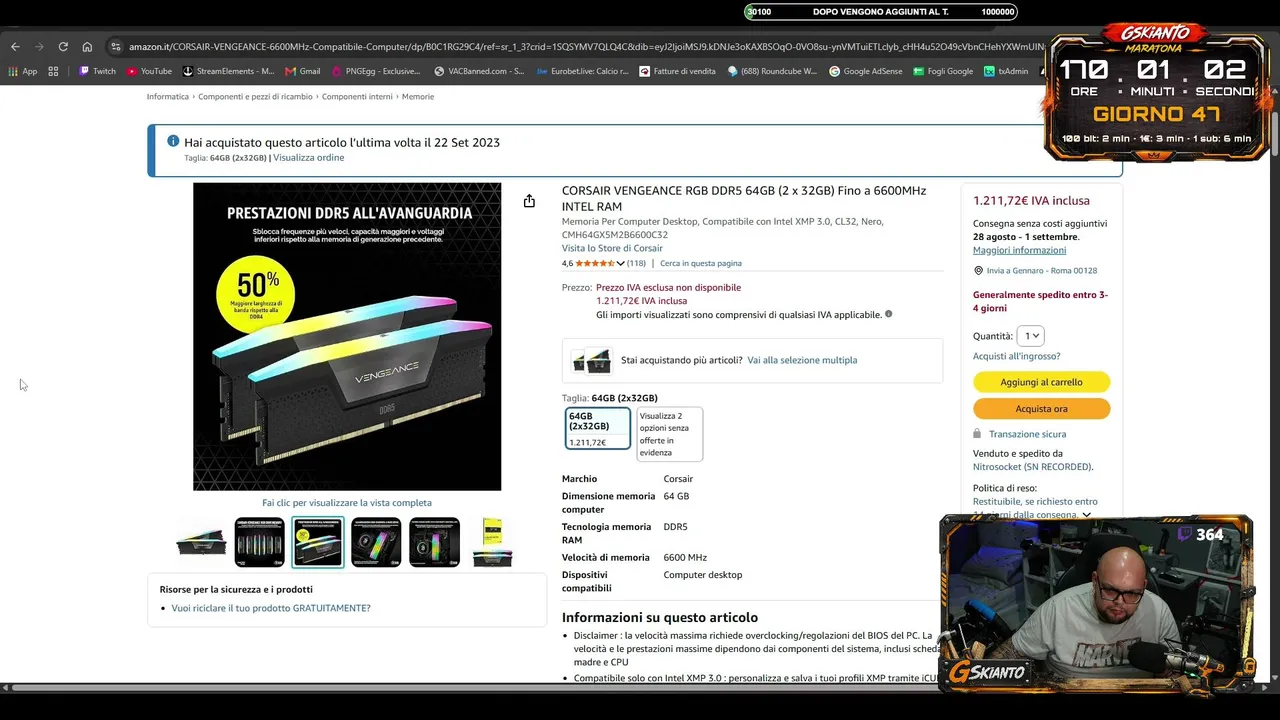Click the share icon beside product image
This screenshot has height=720, width=1280.
[x=529, y=201]
